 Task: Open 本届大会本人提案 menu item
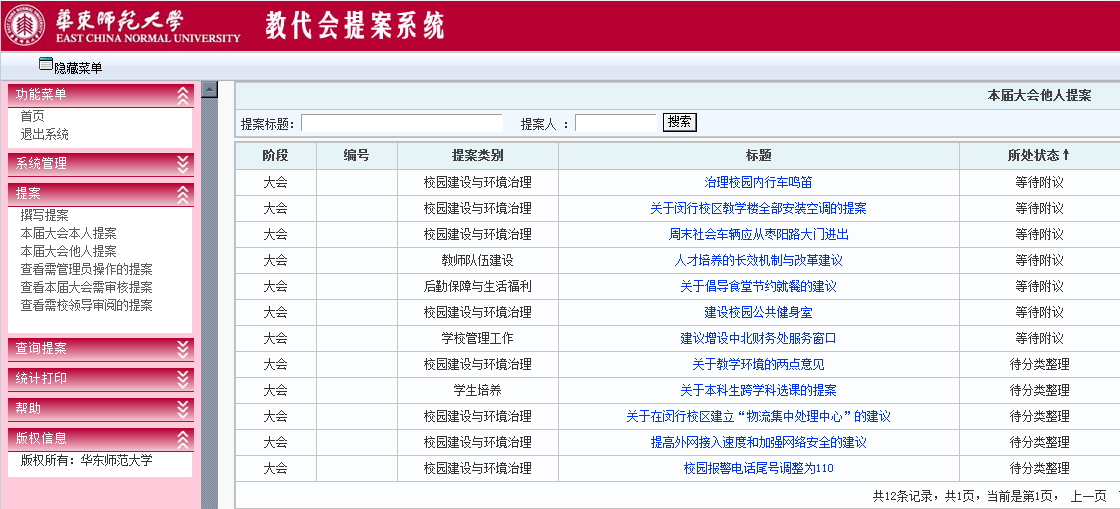click(x=69, y=233)
